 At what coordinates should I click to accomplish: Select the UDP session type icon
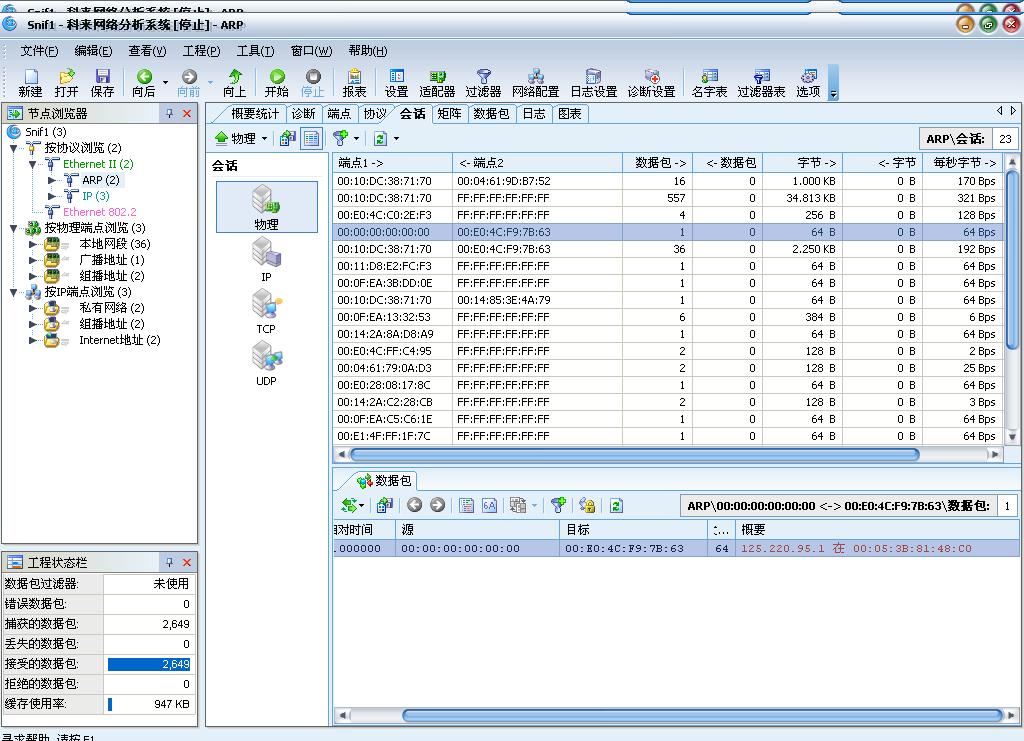click(266, 362)
